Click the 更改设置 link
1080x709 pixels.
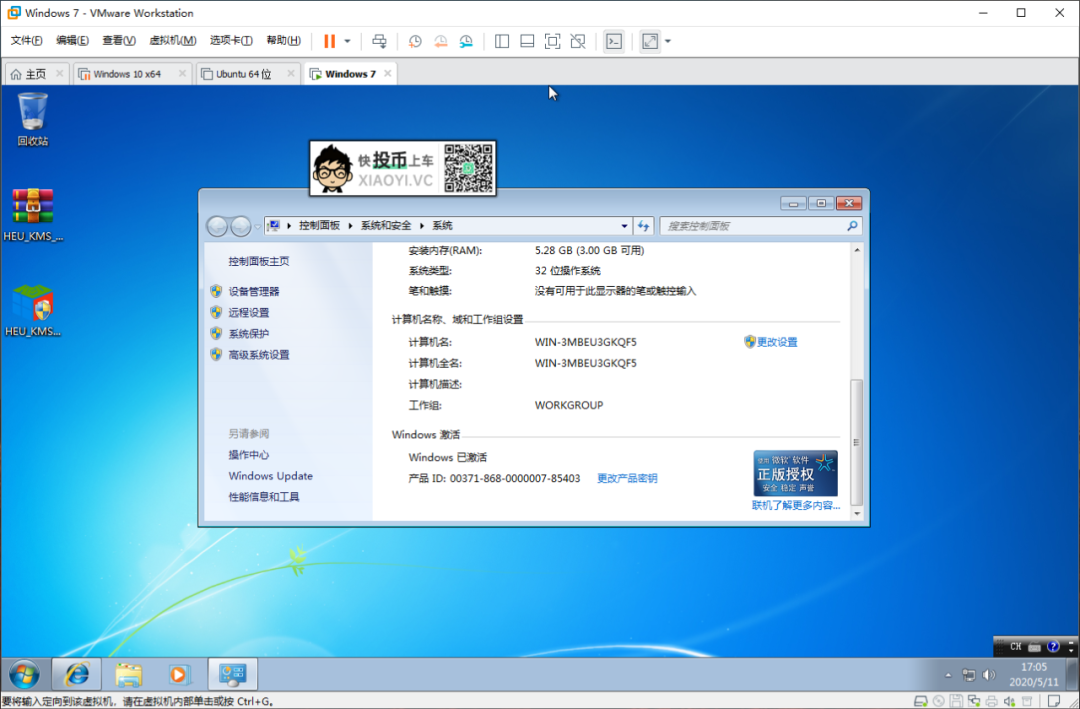[x=779, y=341]
